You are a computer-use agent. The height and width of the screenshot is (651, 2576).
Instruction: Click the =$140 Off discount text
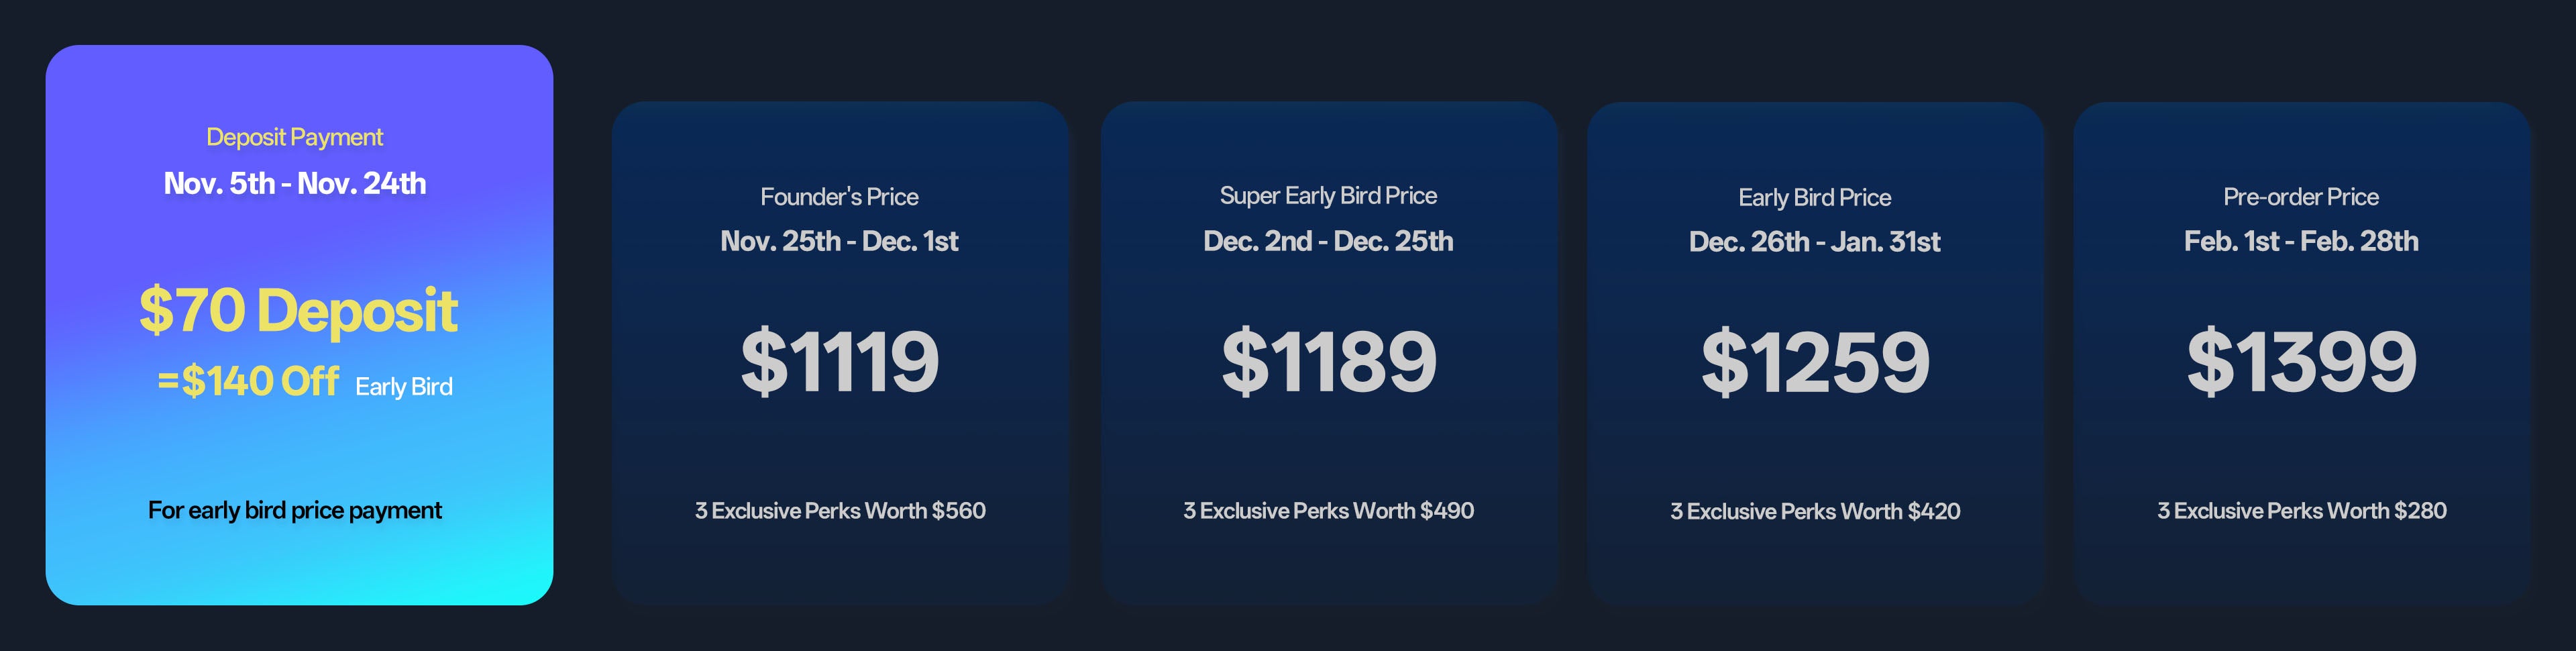pyautogui.click(x=248, y=381)
